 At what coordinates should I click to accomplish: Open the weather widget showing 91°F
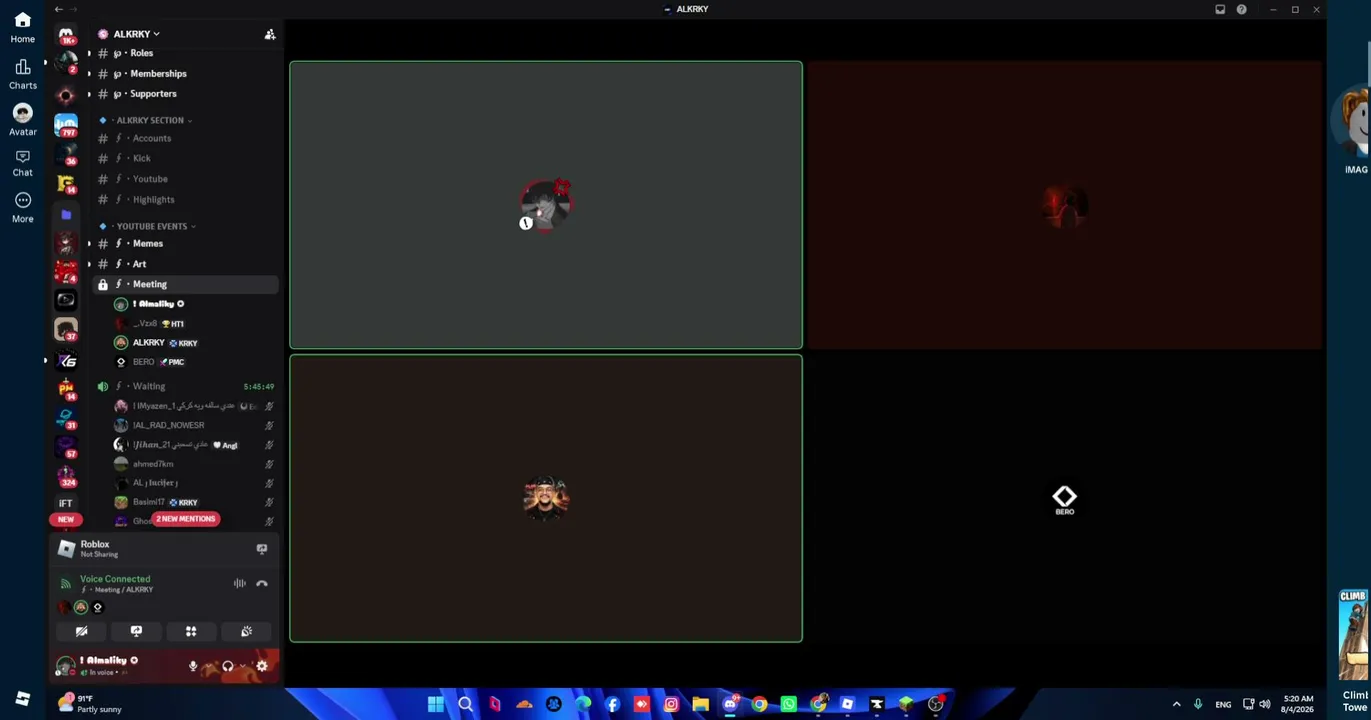89,704
